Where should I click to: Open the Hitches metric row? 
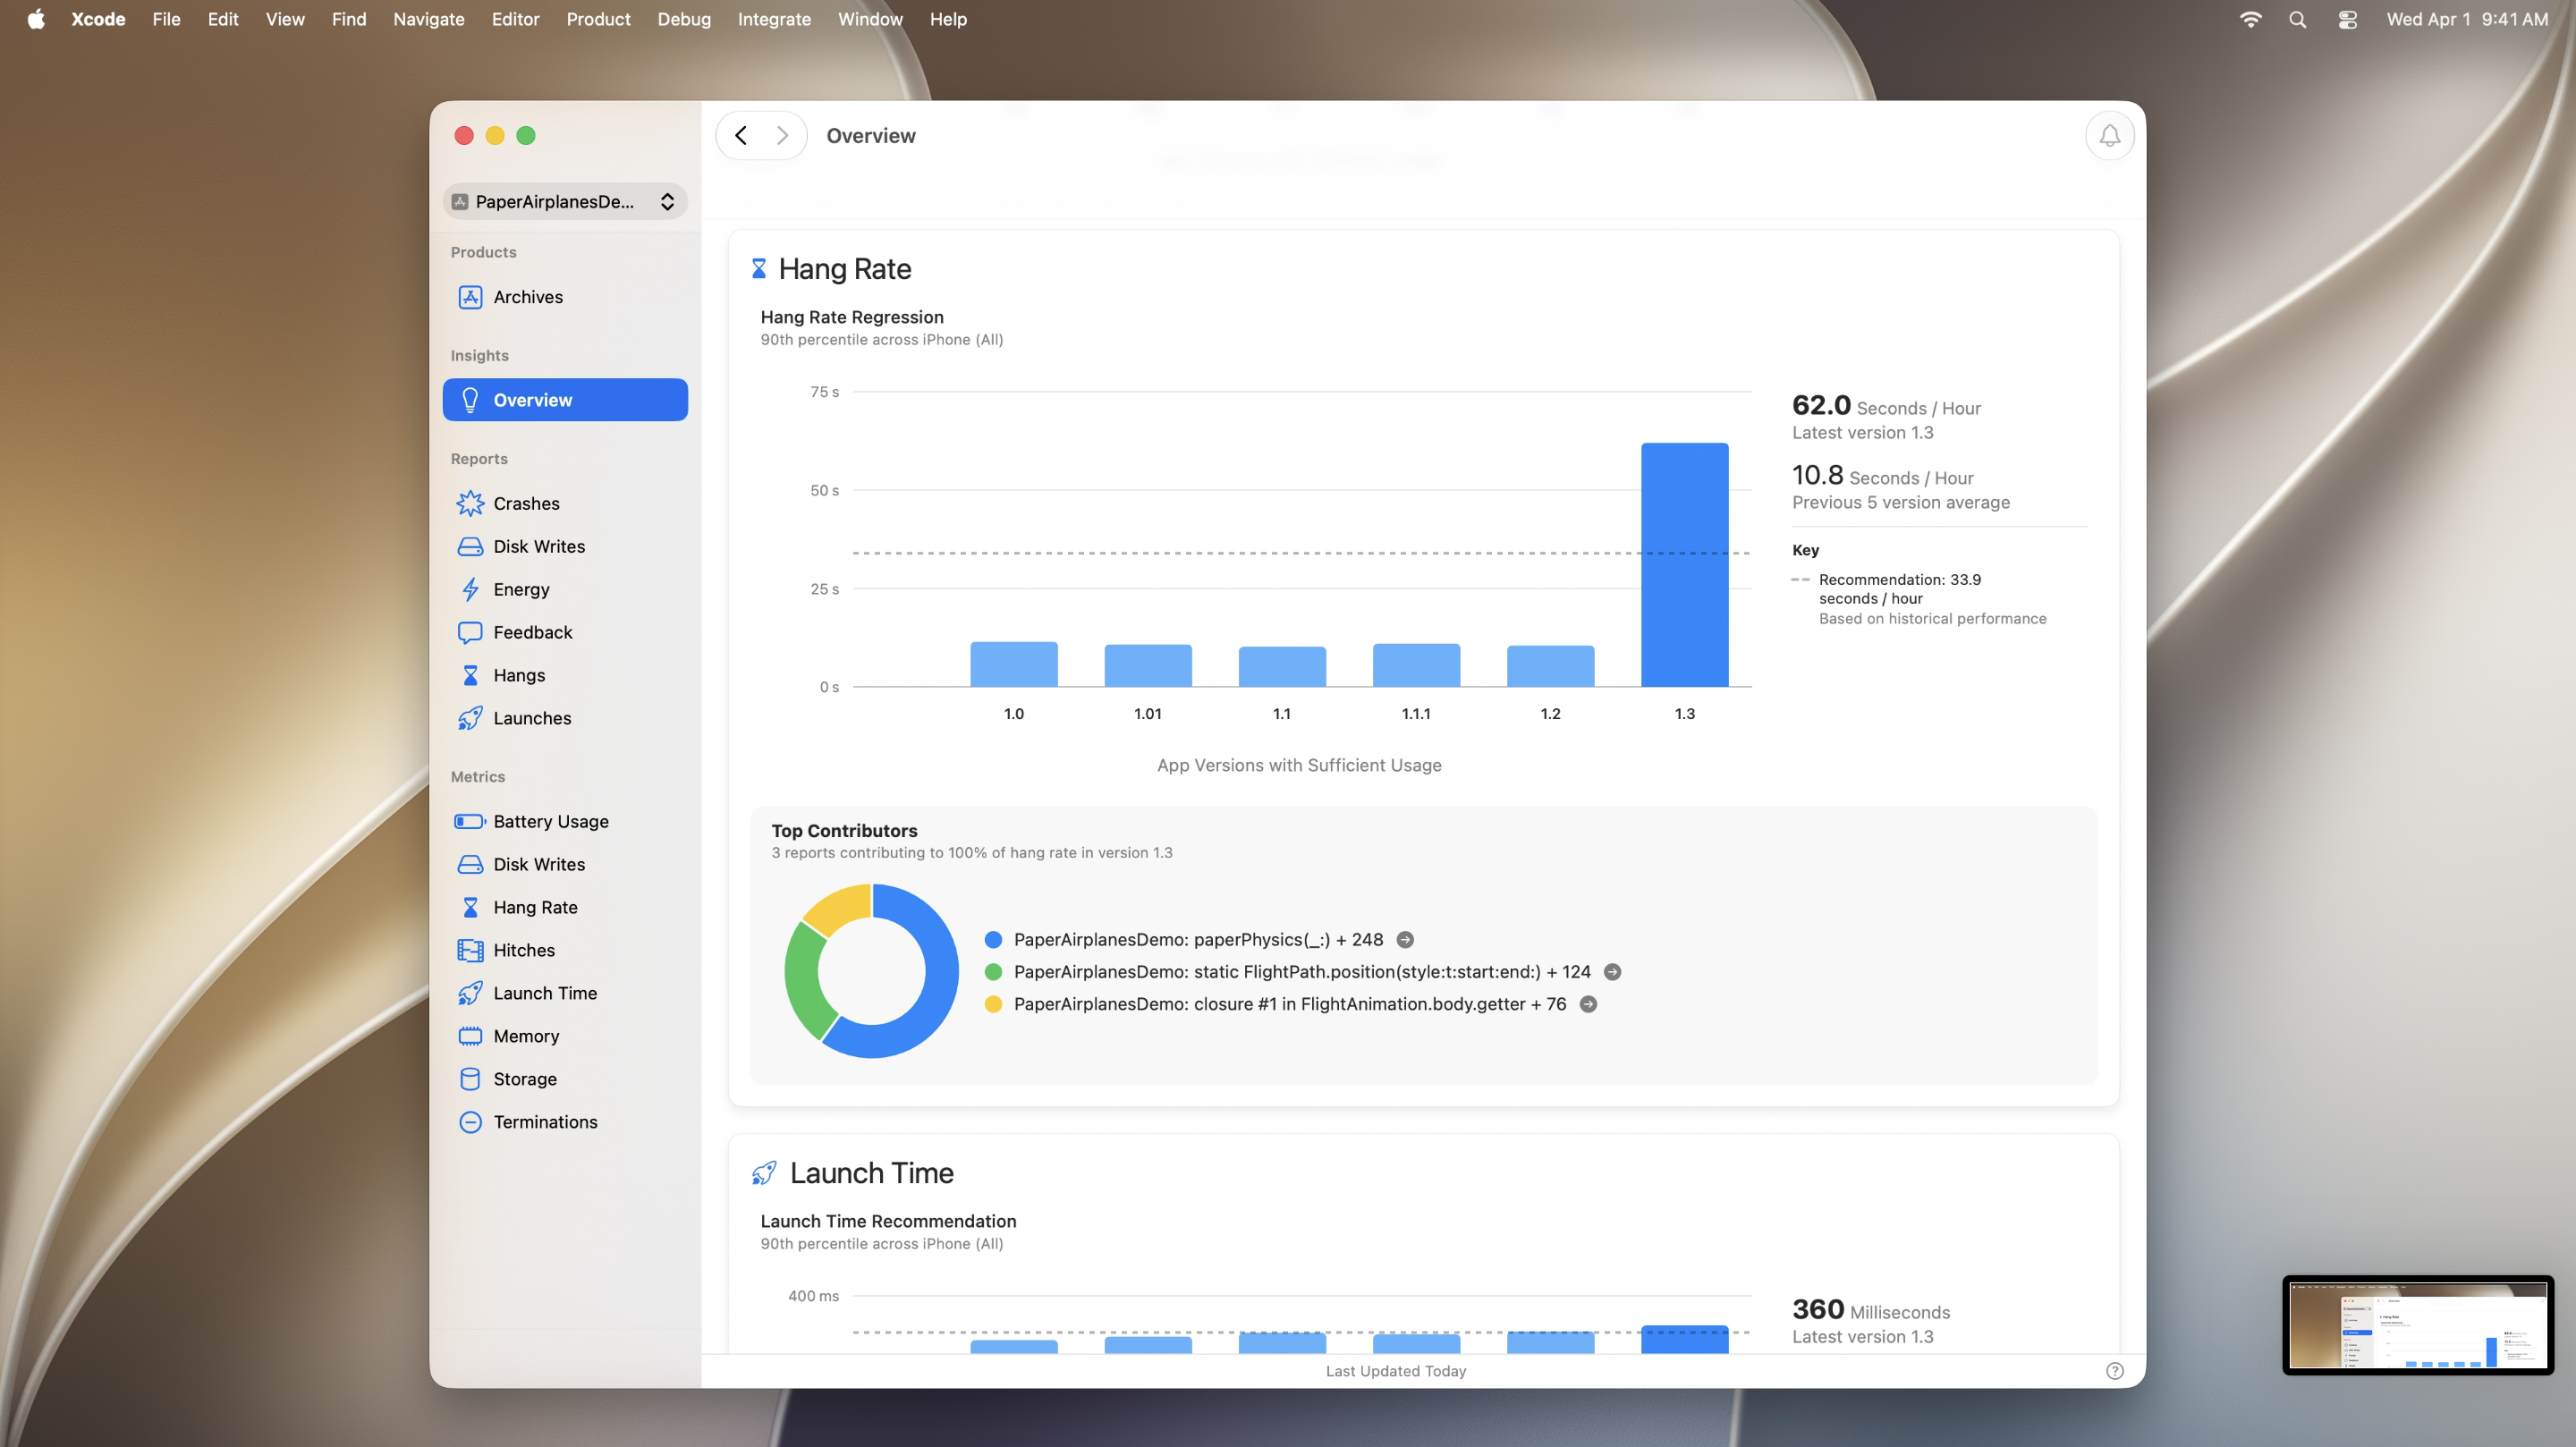[565, 950]
